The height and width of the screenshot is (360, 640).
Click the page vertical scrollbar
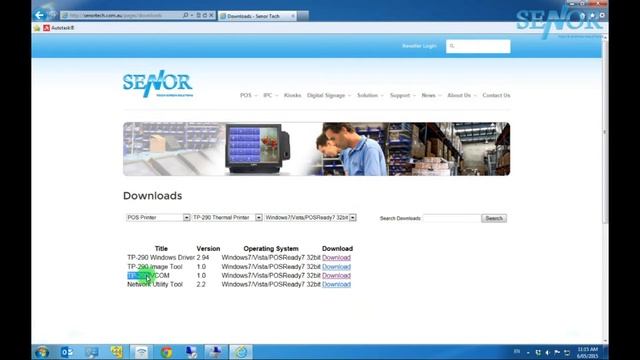[x=605, y=131]
